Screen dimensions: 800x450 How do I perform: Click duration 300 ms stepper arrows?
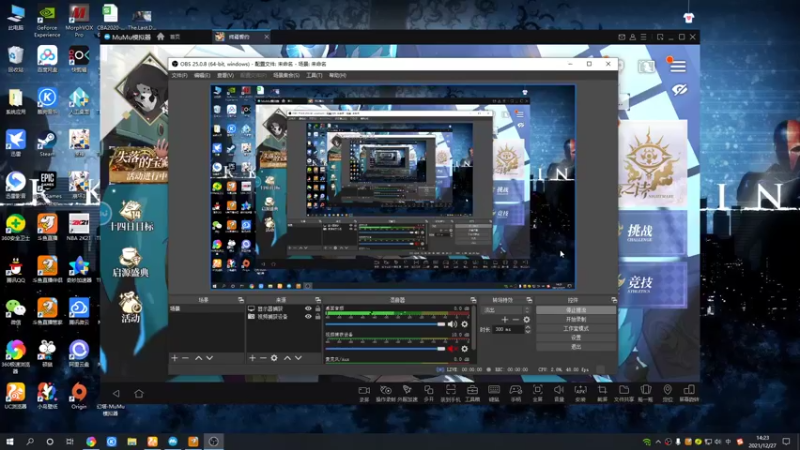point(528,330)
